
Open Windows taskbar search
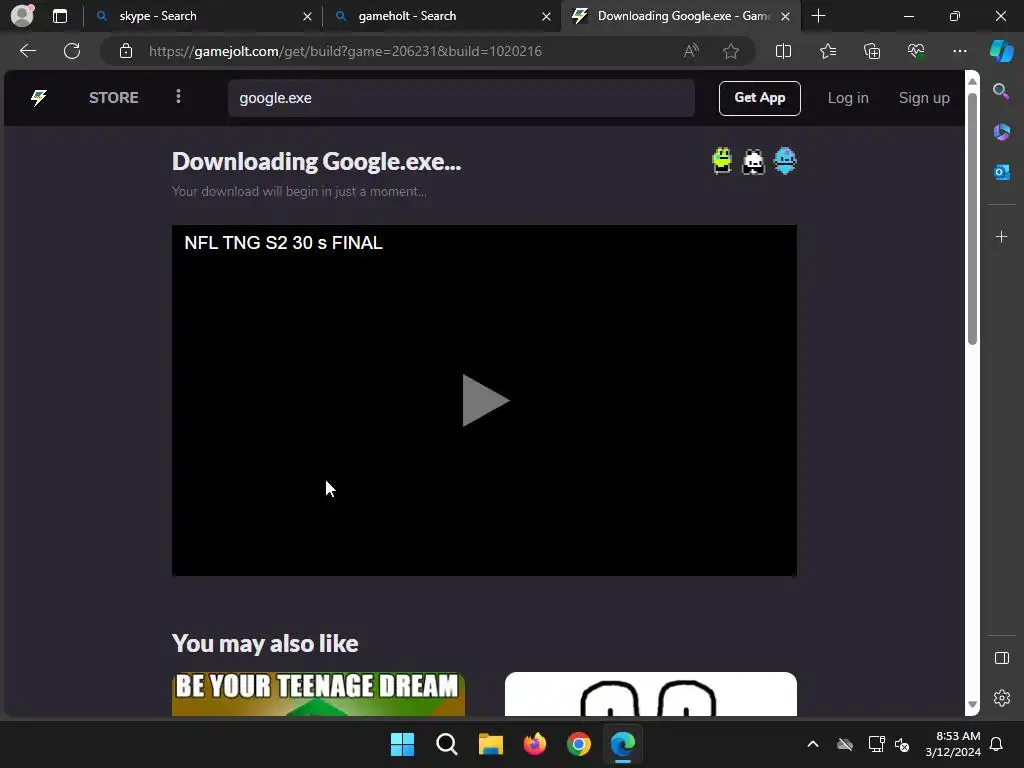pos(447,744)
